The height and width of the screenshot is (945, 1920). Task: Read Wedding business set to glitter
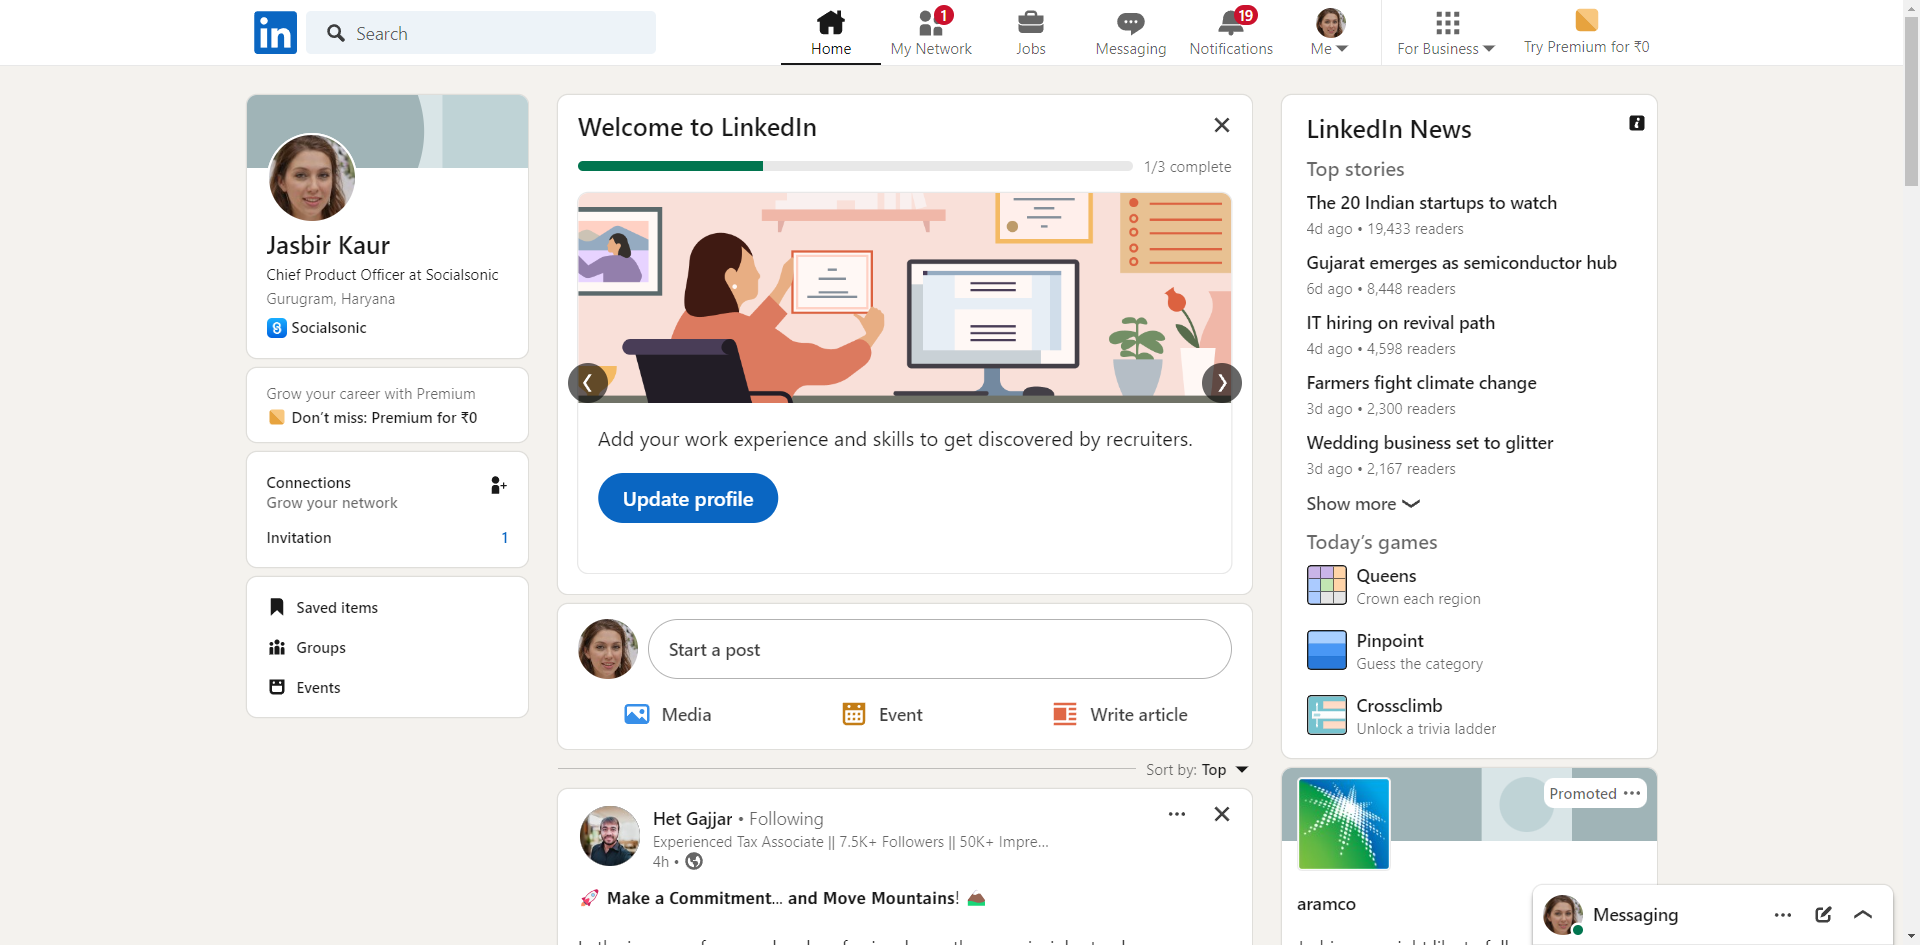(1430, 443)
